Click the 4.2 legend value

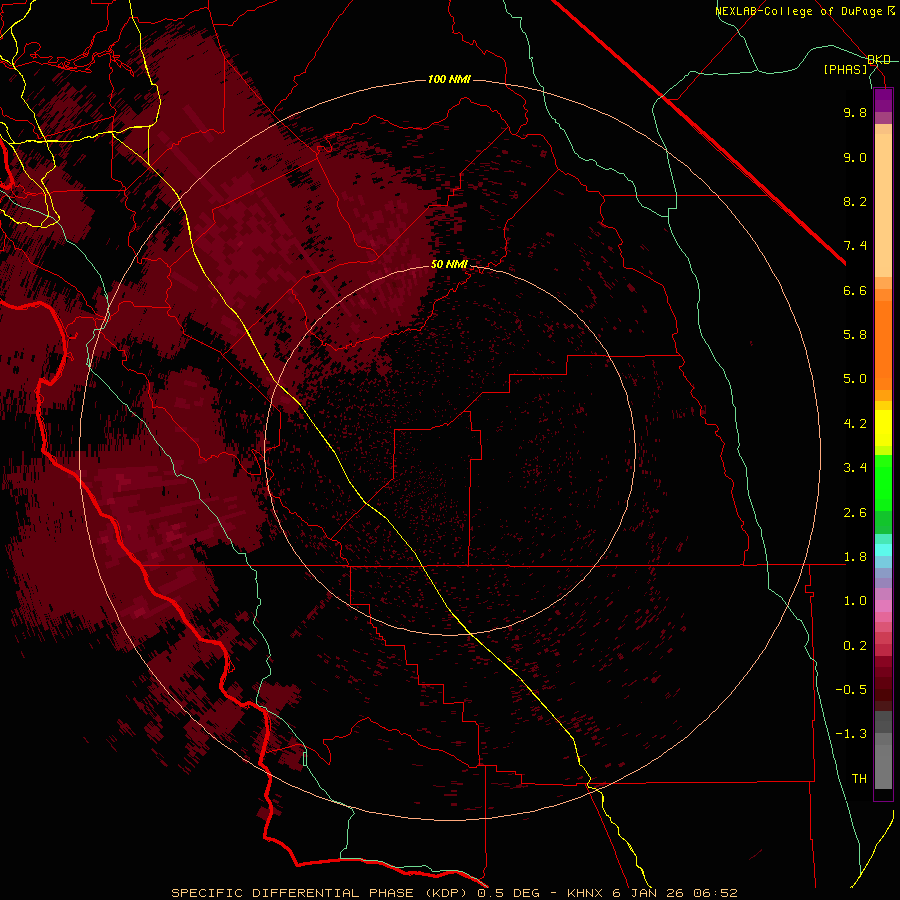click(x=855, y=424)
